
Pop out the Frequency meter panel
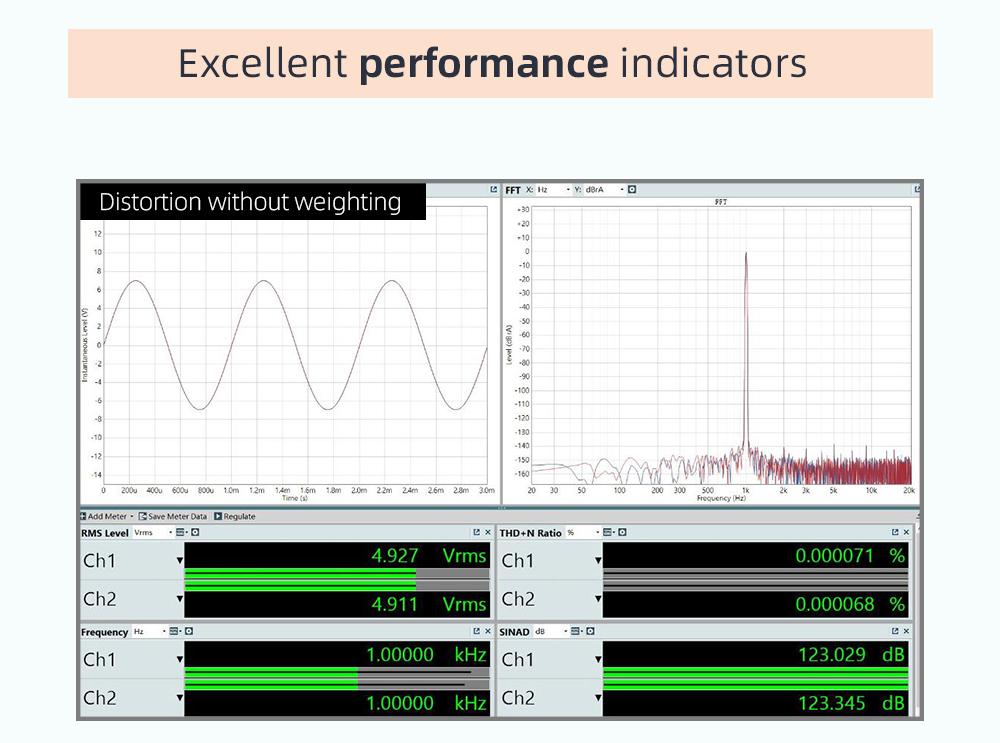477,632
